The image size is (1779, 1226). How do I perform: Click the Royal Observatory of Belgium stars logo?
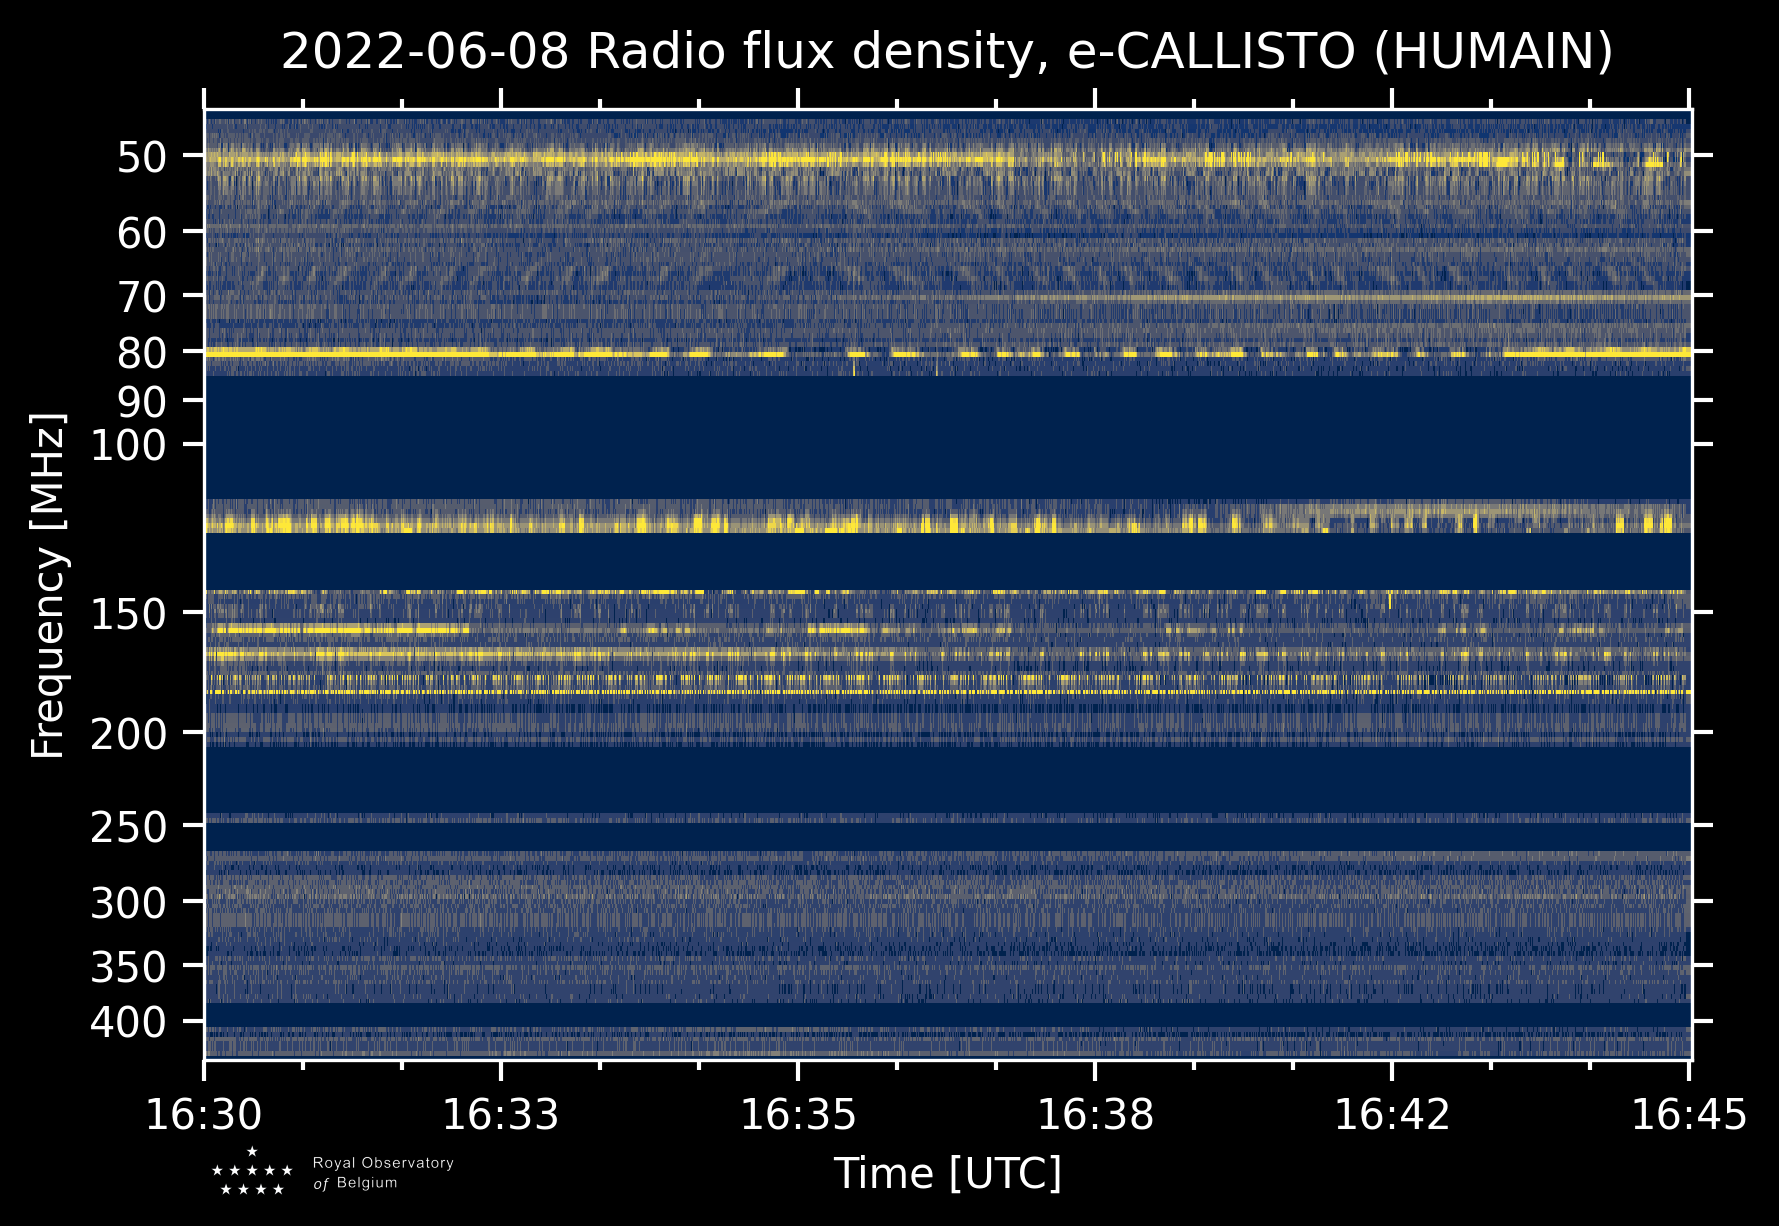tap(252, 1172)
